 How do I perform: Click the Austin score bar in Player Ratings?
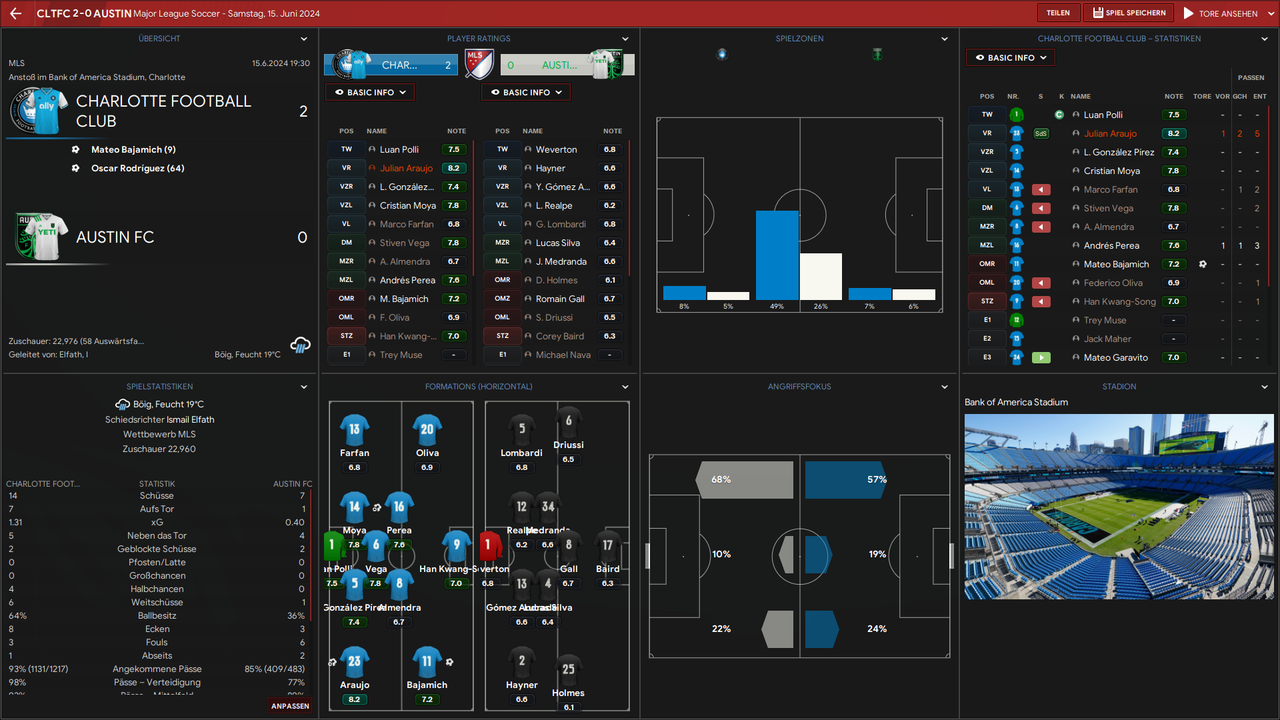(569, 65)
